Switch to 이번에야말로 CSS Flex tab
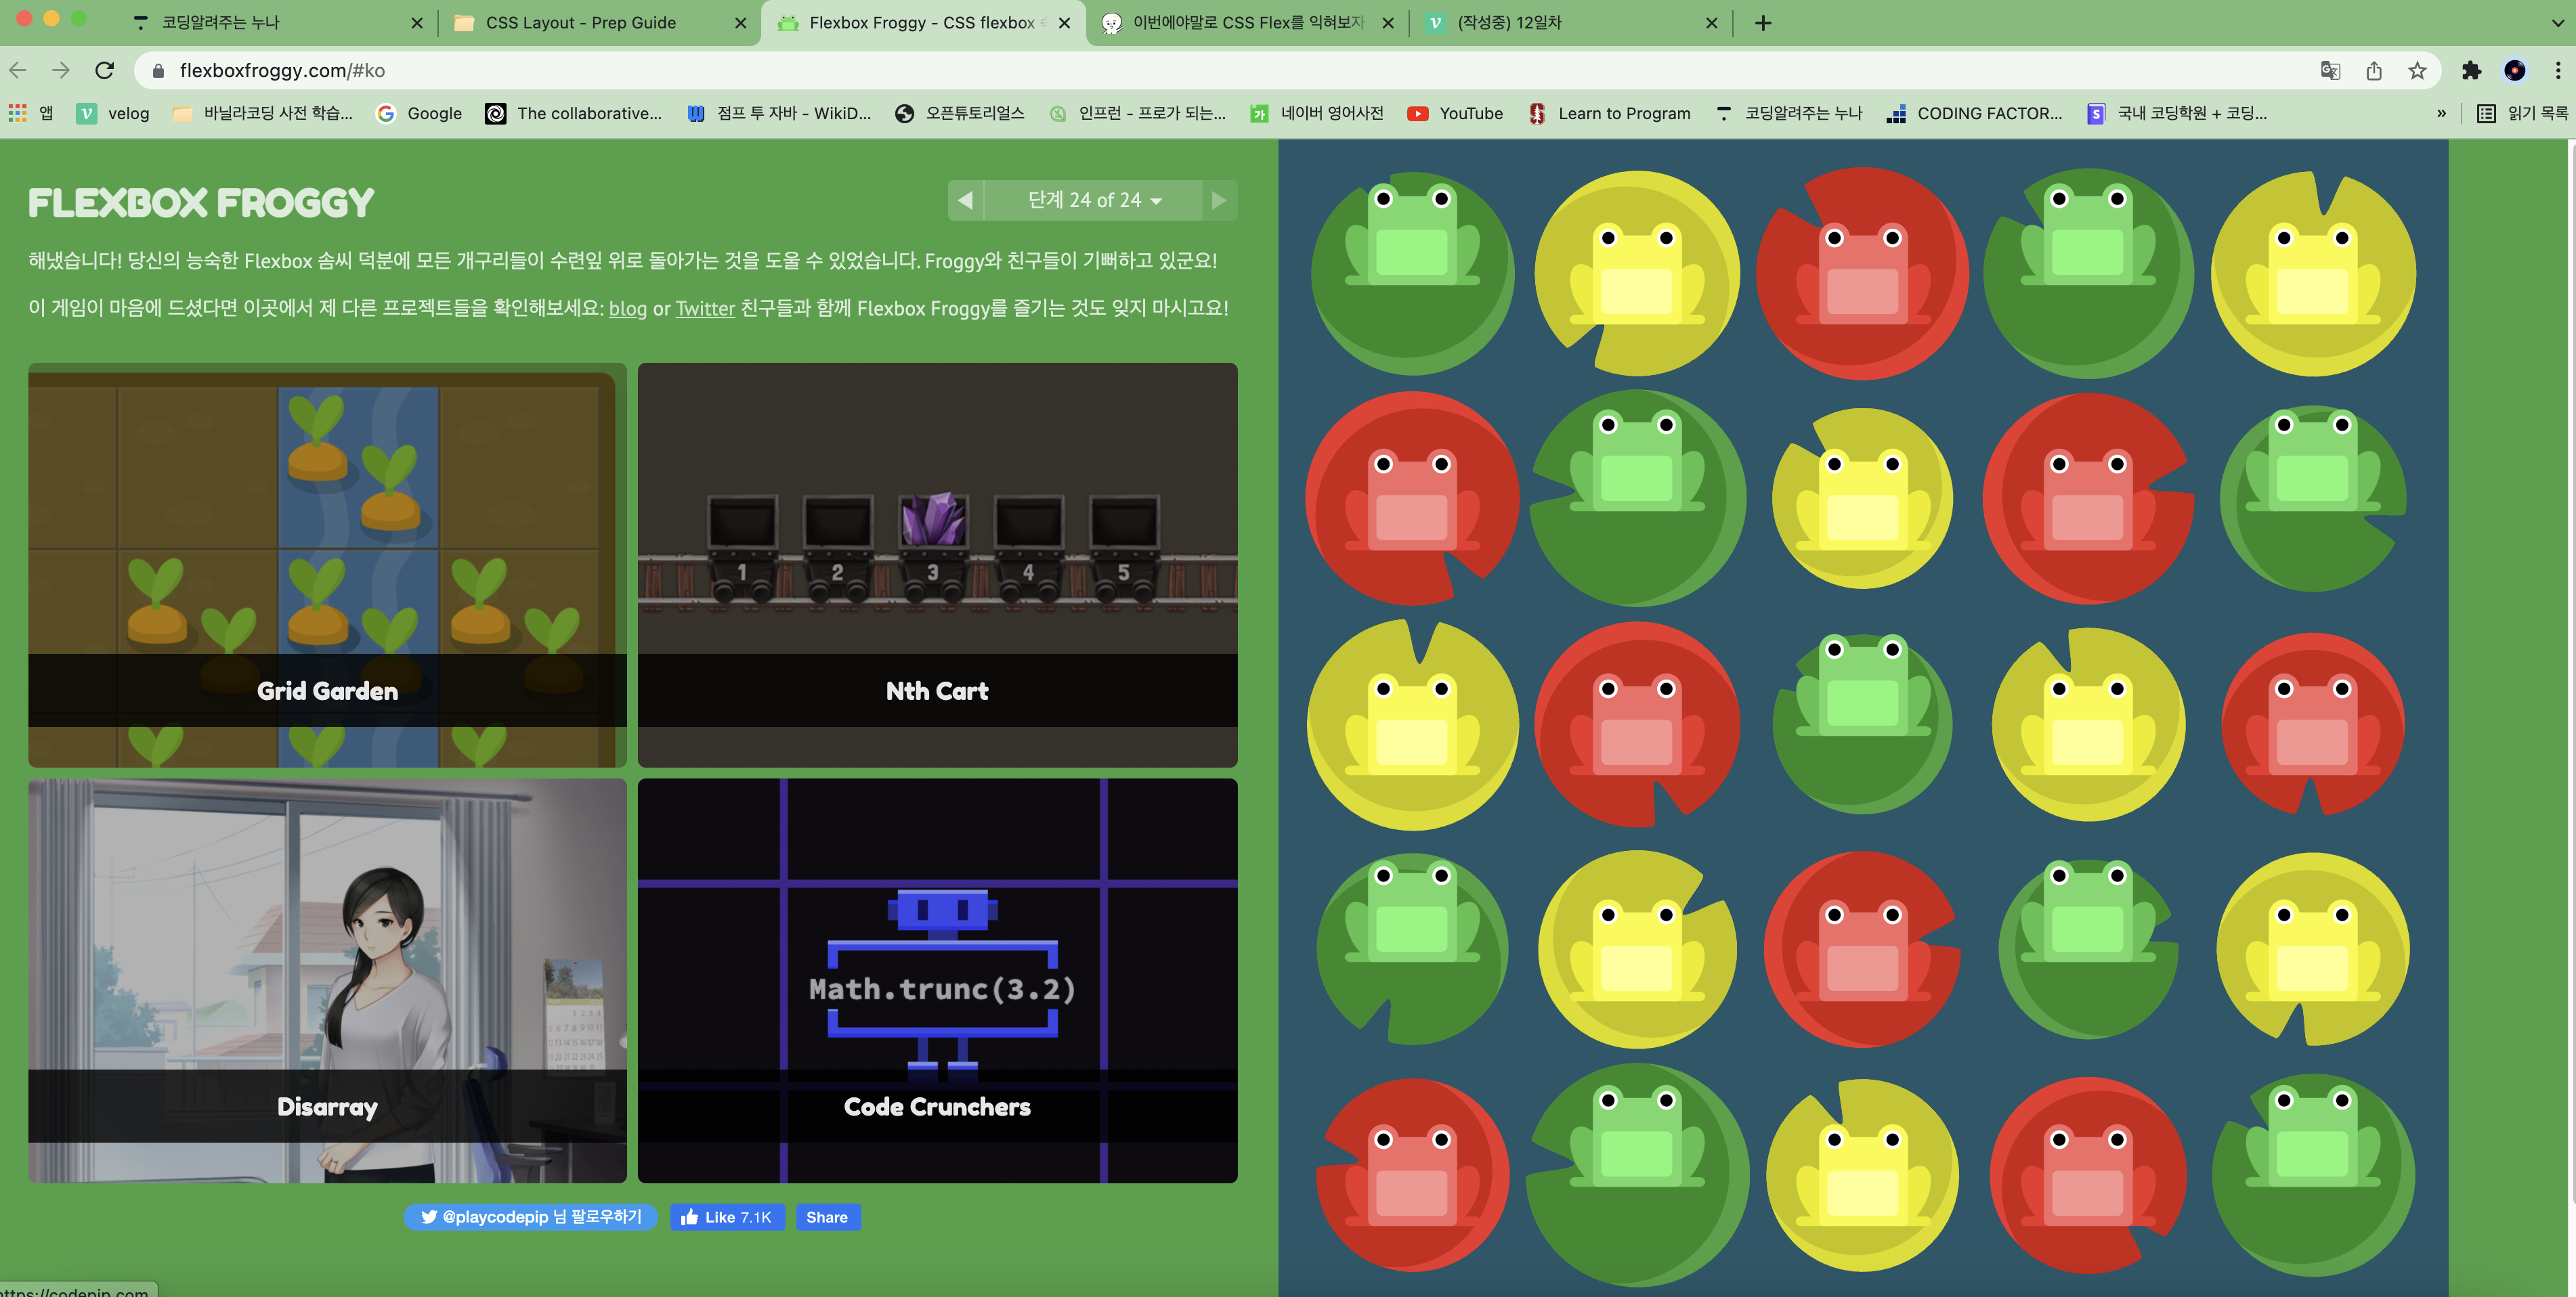 tap(1247, 22)
